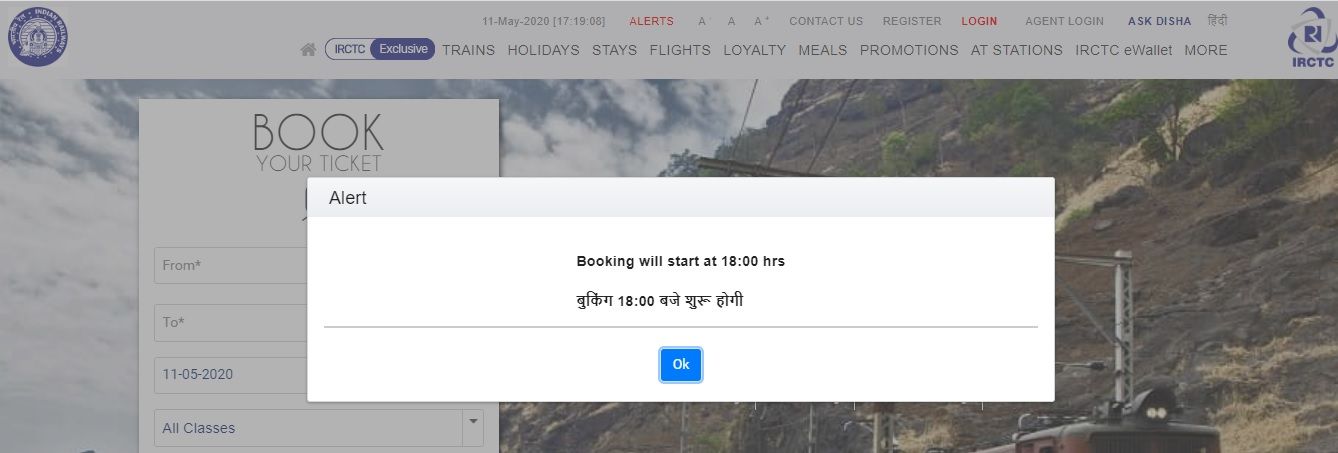1338x453 pixels.
Task: Open the REGISTER link
Action: 912,21
